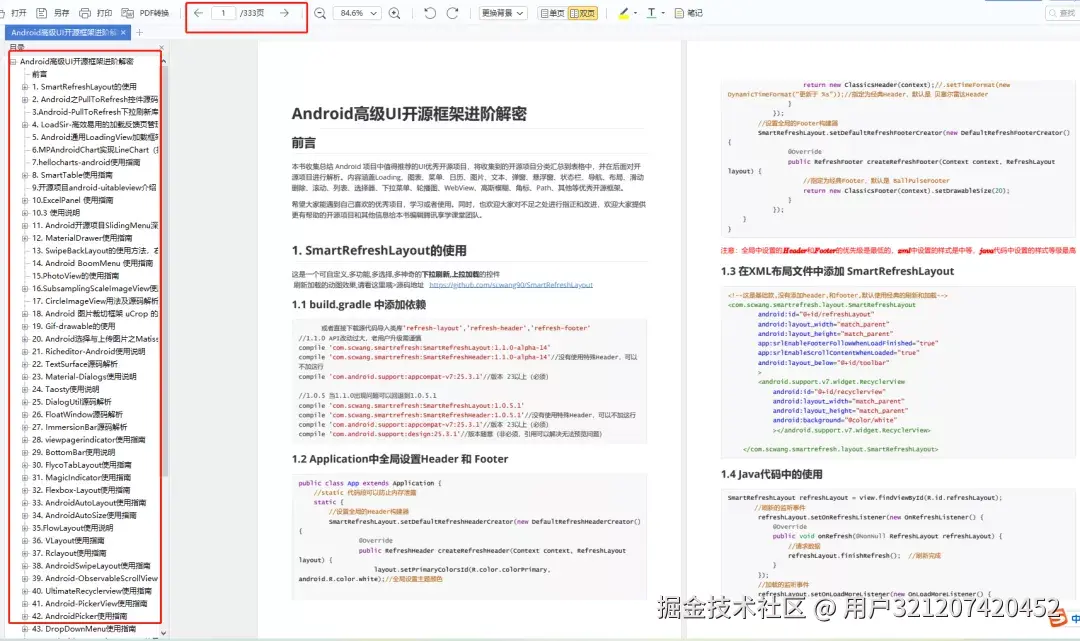Image resolution: width=1080 pixels, height=641 pixels.
Task: Select the text underline T tool
Action: [651, 13]
